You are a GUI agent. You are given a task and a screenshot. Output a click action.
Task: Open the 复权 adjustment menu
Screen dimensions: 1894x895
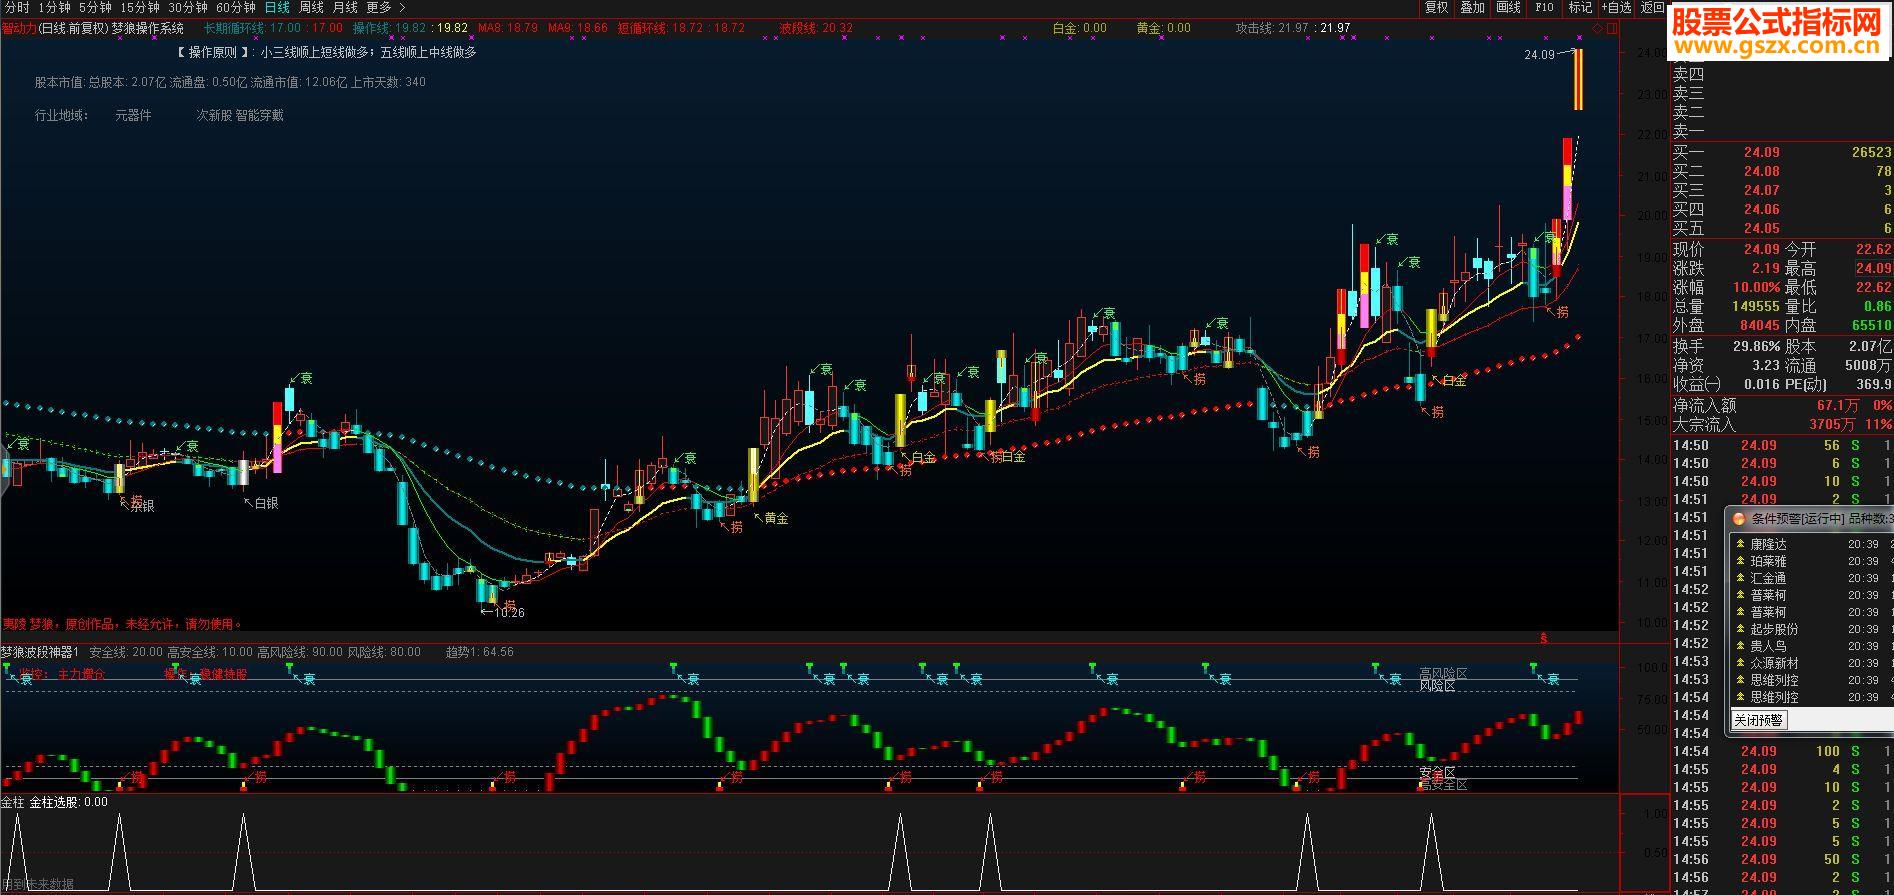click(1436, 8)
